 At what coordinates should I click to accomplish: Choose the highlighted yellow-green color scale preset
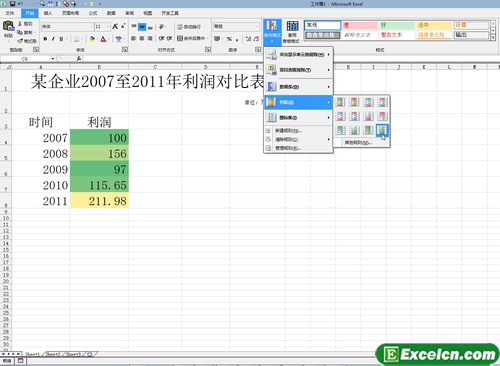(x=382, y=130)
